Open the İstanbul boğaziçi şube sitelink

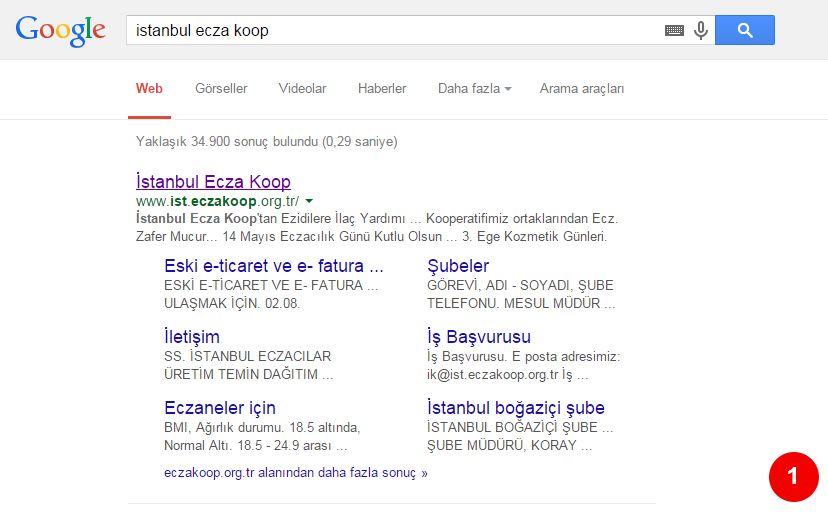click(516, 408)
